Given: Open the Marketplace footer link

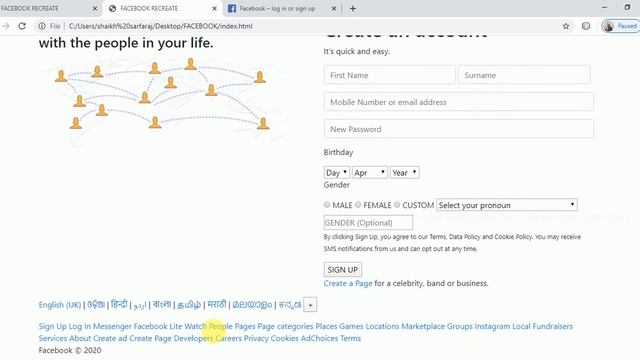Looking at the screenshot, I should tap(423, 326).
